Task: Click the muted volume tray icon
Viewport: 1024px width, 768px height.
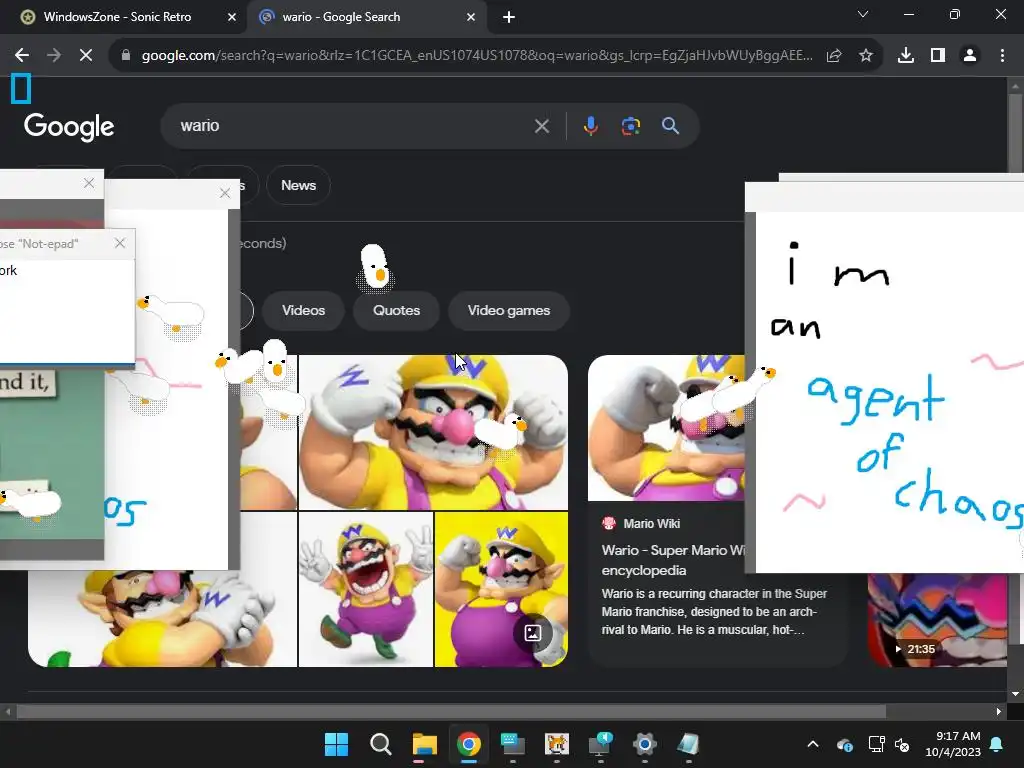Action: point(902,744)
